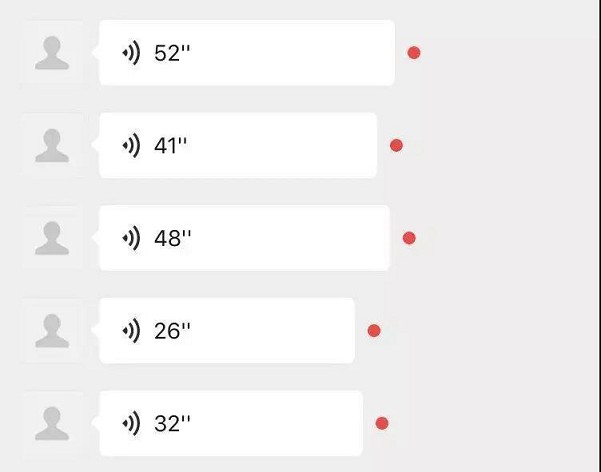Play the 52'' voice message bubble
This screenshot has width=601, height=472.
click(246, 53)
